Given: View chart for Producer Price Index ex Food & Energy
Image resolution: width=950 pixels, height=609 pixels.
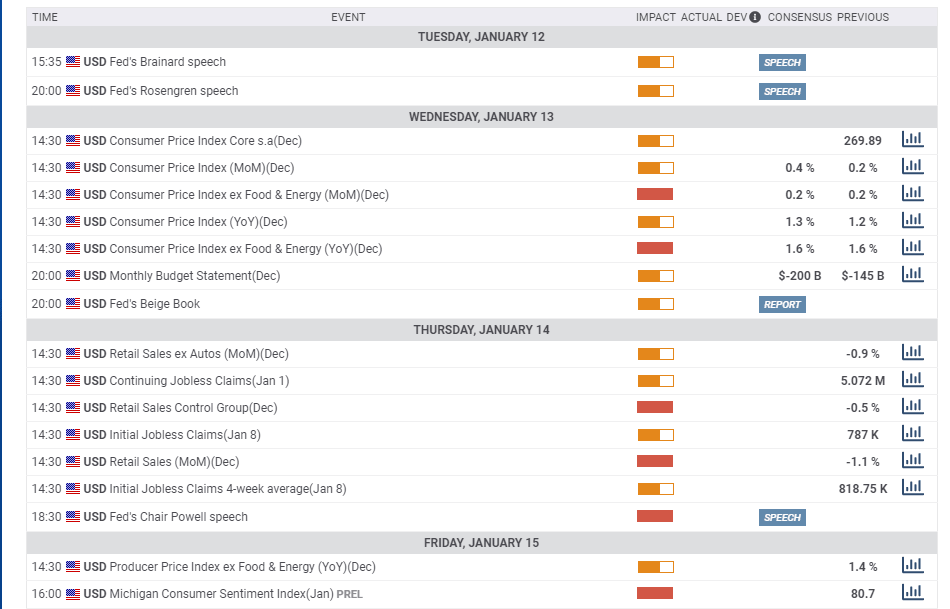Looking at the screenshot, I should pyautogui.click(x=912, y=566).
